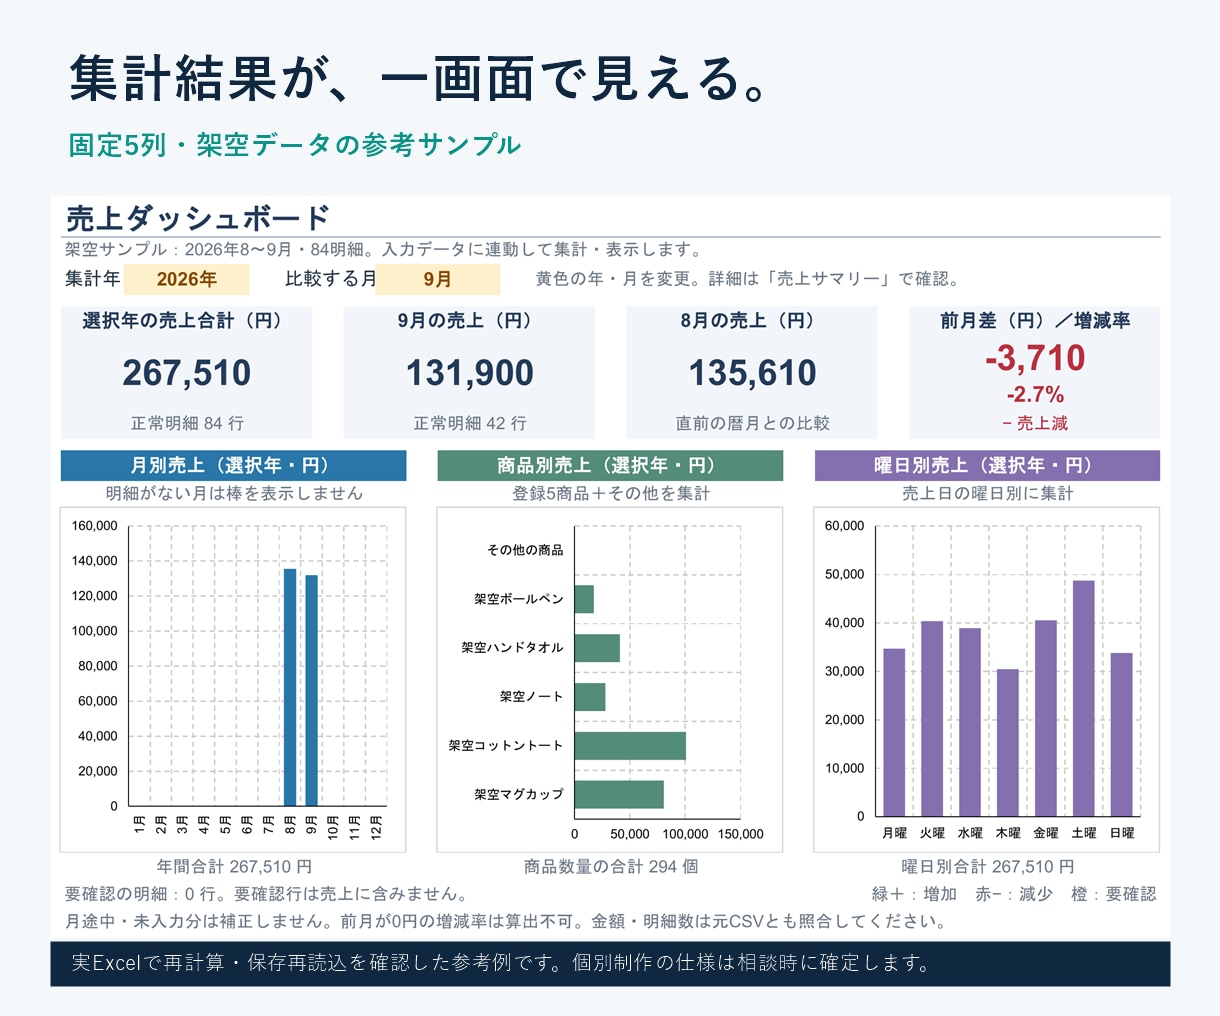Click the August sales value 135,610
The height and width of the screenshot is (1016, 1220).
click(x=752, y=373)
